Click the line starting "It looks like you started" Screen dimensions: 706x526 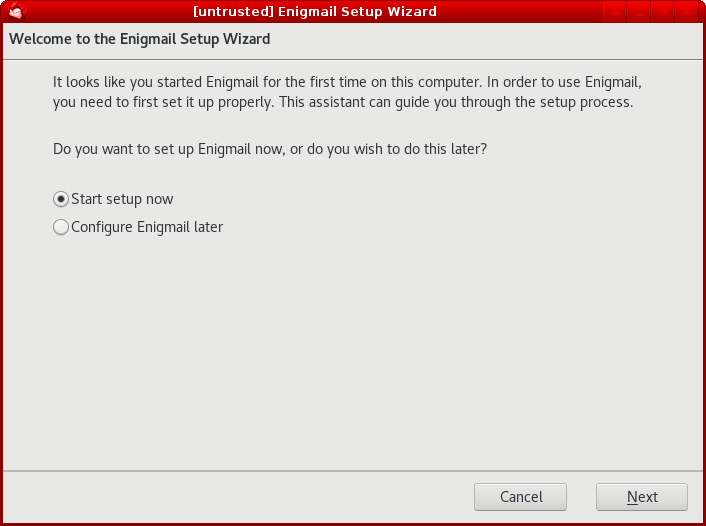tap(347, 82)
